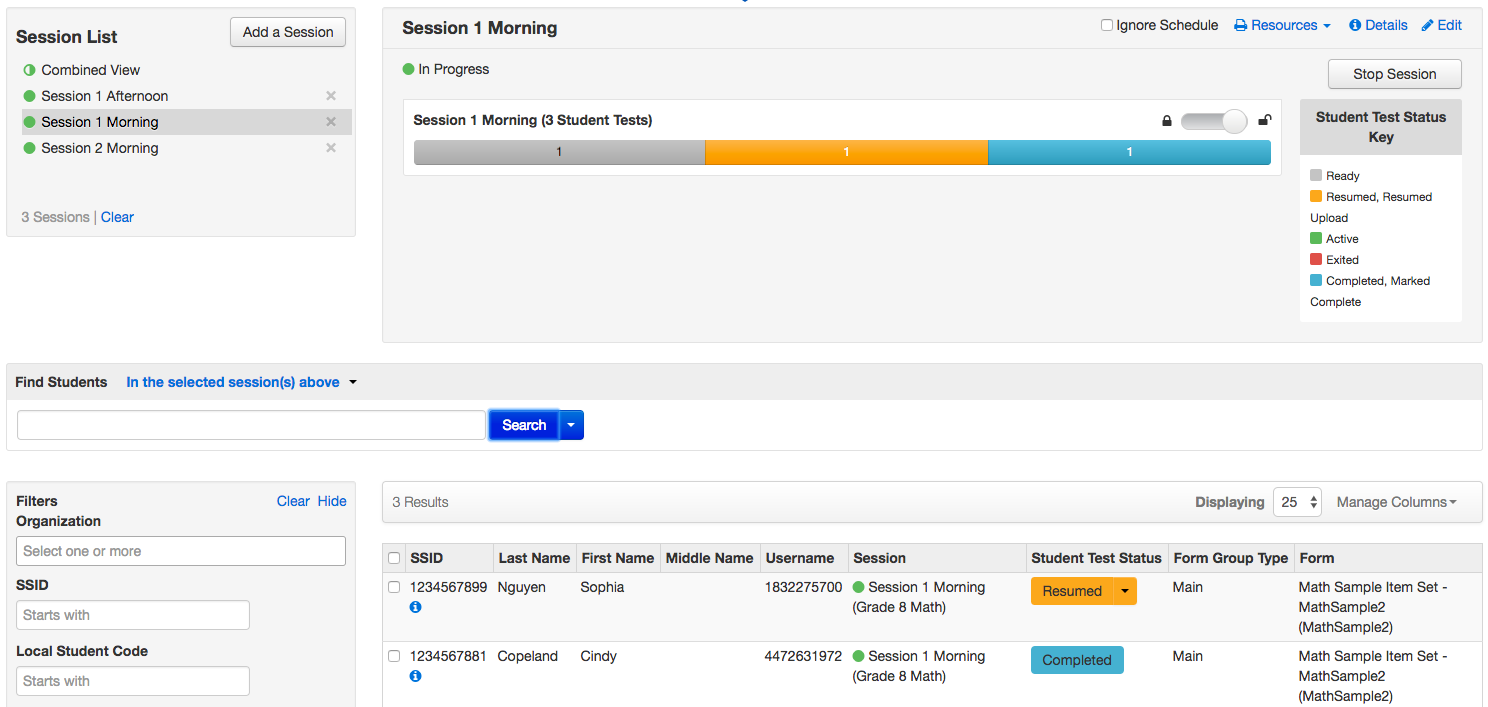The height and width of the screenshot is (707, 1488).
Task: Click the Find Students search input field
Action: (251, 425)
